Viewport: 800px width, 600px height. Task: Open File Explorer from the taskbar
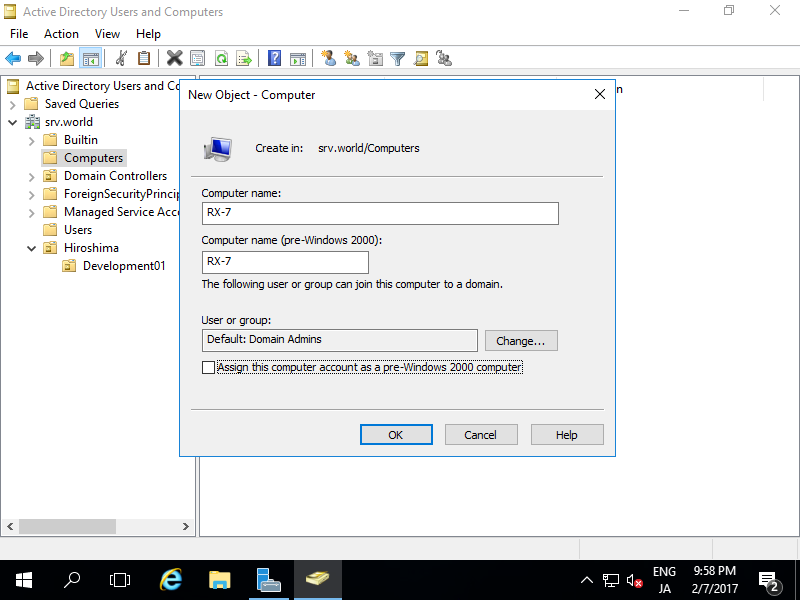[x=220, y=580]
